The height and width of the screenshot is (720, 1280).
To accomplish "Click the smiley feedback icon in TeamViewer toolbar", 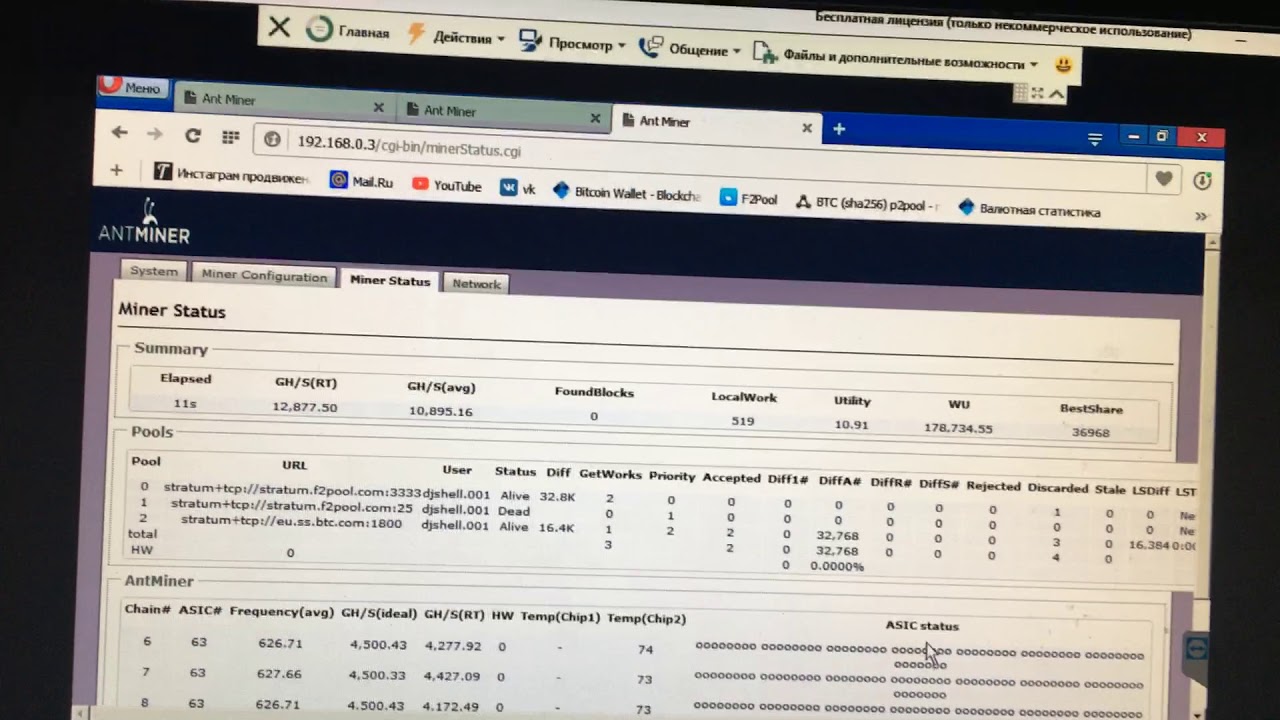I will [1064, 65].
